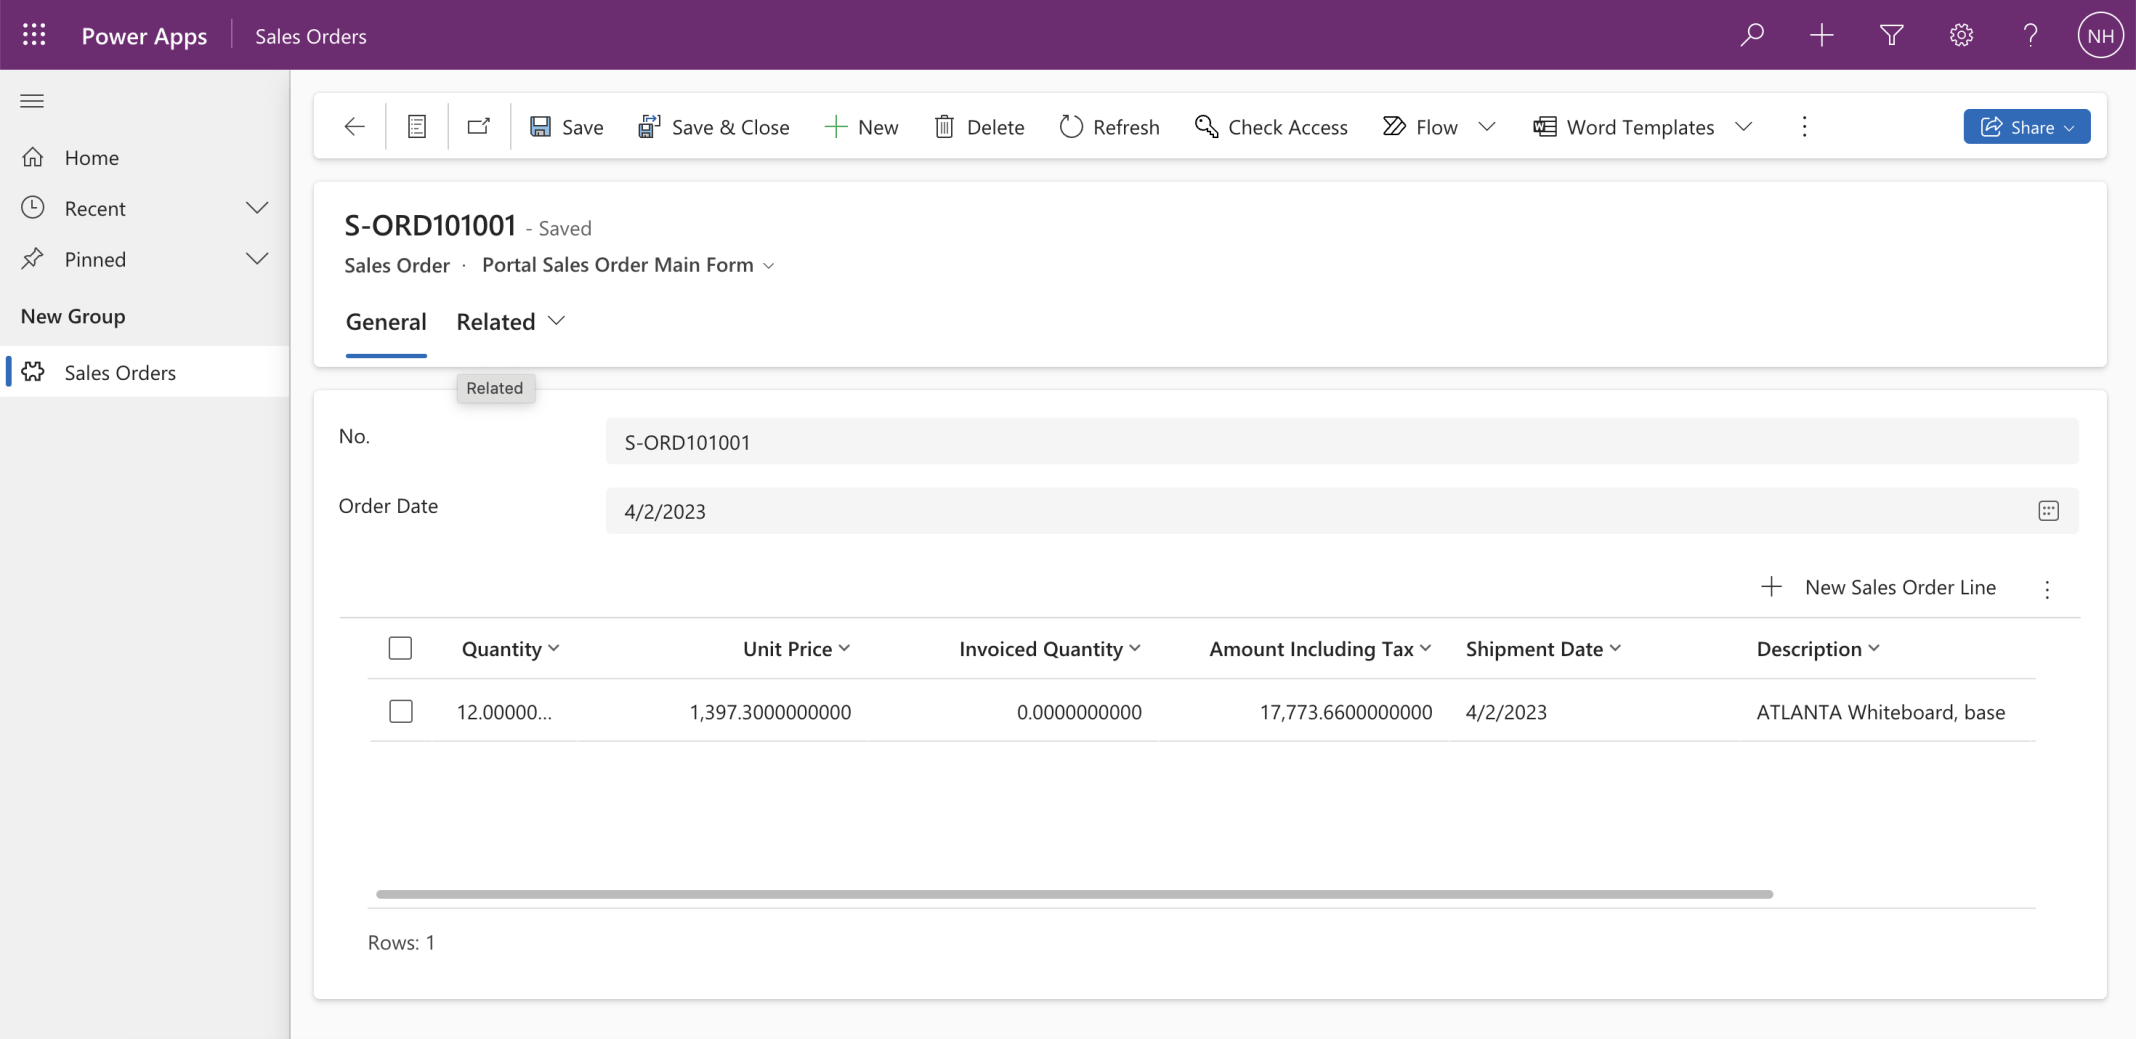Open the Order Date calendar picker

coord(2048,511)
